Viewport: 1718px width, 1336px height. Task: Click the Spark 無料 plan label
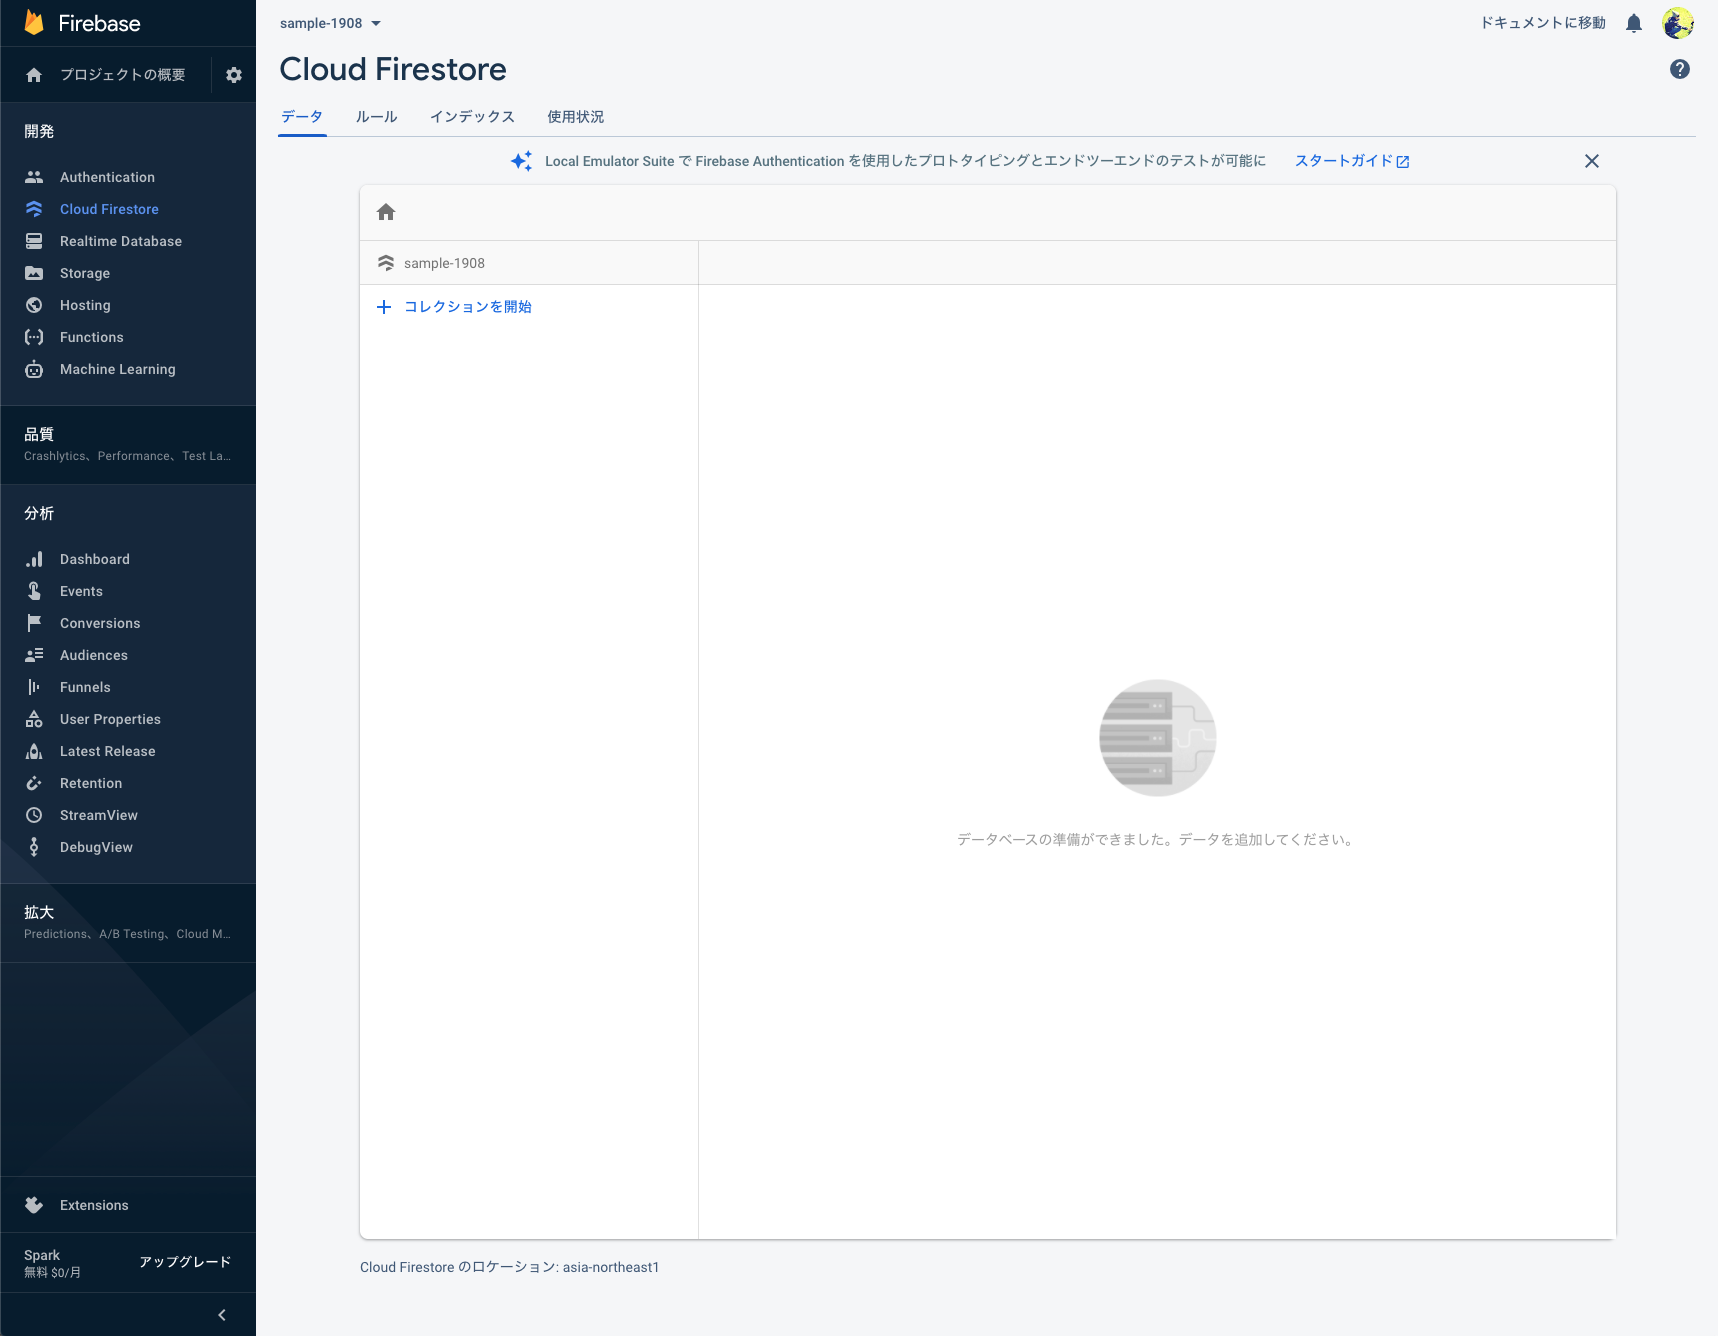[x=53, y=1263]
